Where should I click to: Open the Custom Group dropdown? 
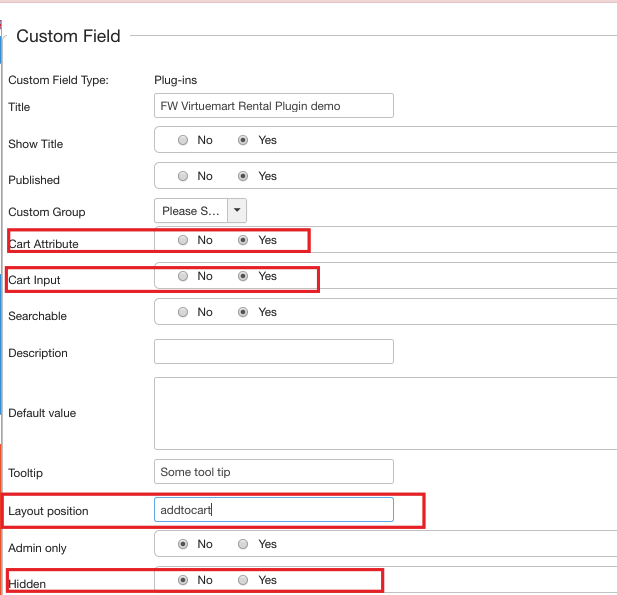coord(200,211)
